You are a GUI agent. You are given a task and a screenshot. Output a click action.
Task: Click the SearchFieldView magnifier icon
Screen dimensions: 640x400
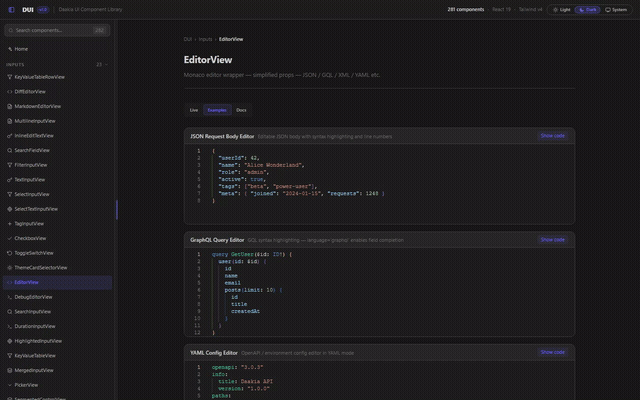coord(10,150)
